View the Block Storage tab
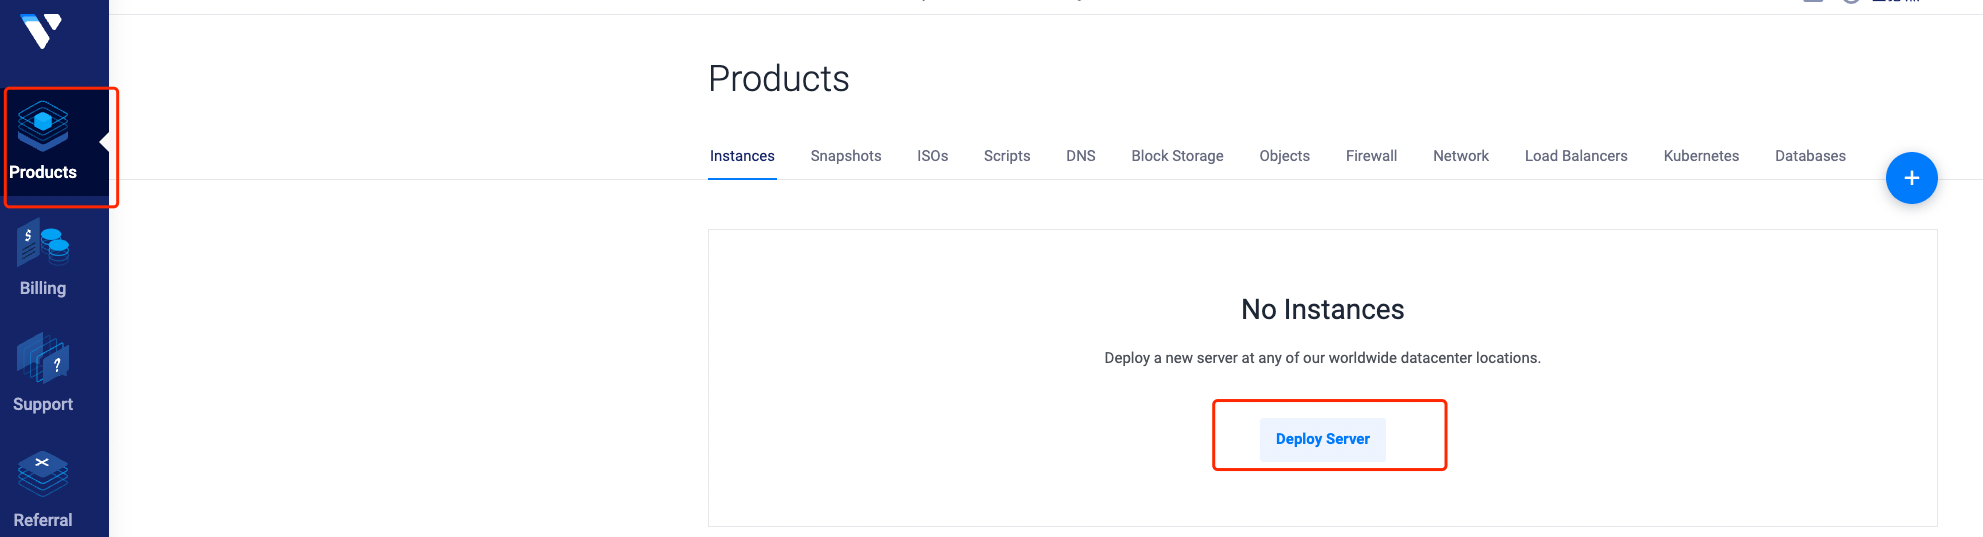 pos(1177,156)
